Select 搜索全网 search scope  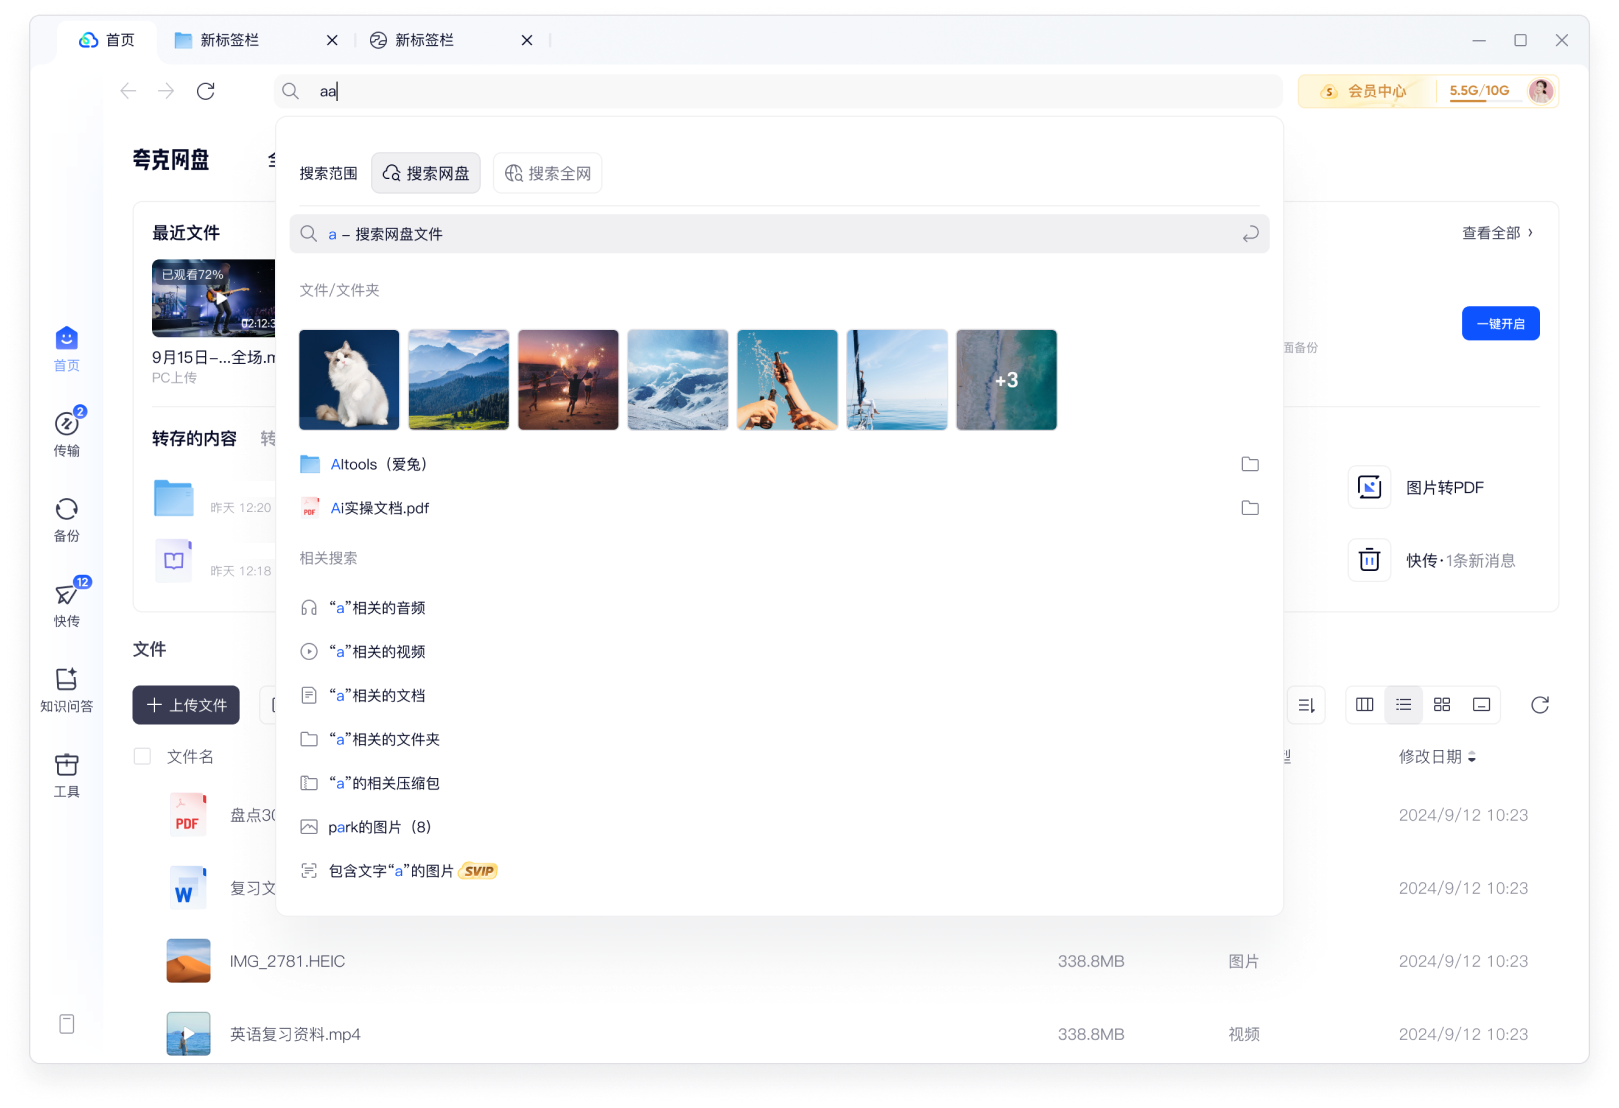[548, 173]
